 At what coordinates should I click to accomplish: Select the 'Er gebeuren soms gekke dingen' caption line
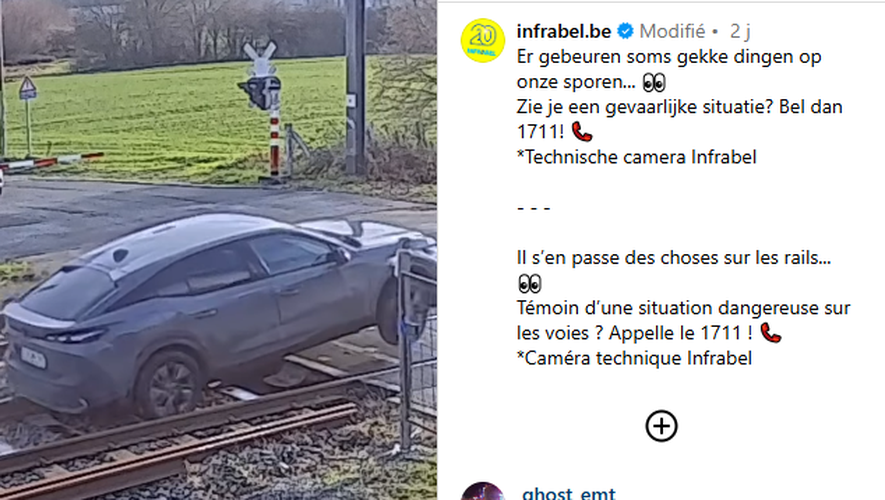pos(669,57)
